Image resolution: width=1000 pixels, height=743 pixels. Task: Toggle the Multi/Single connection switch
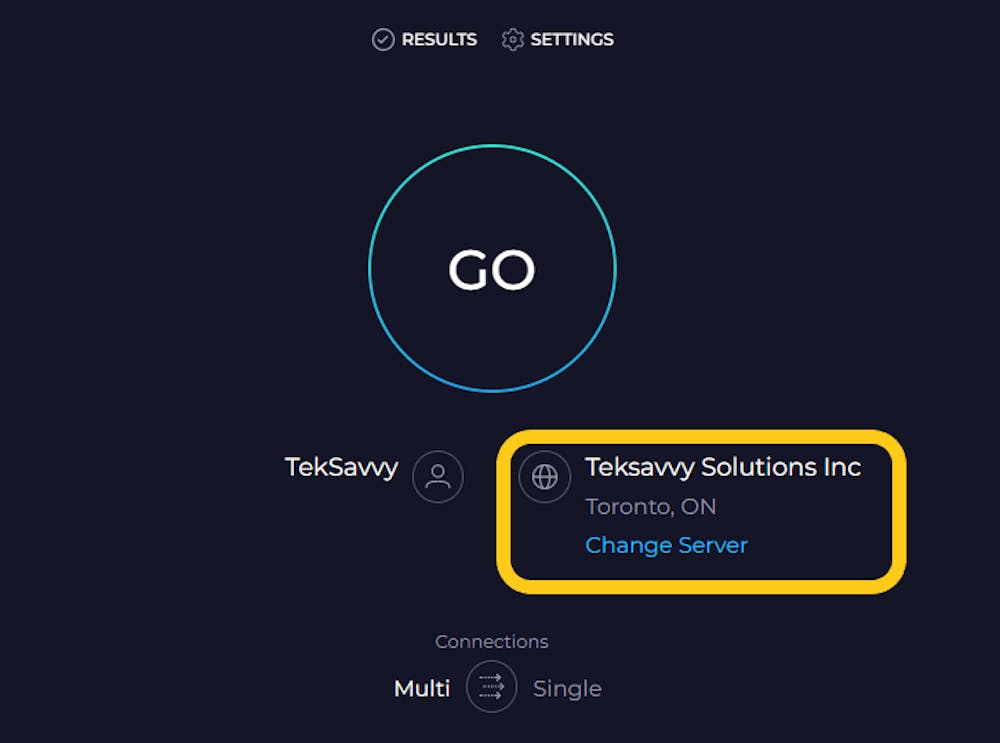point(491,687)
